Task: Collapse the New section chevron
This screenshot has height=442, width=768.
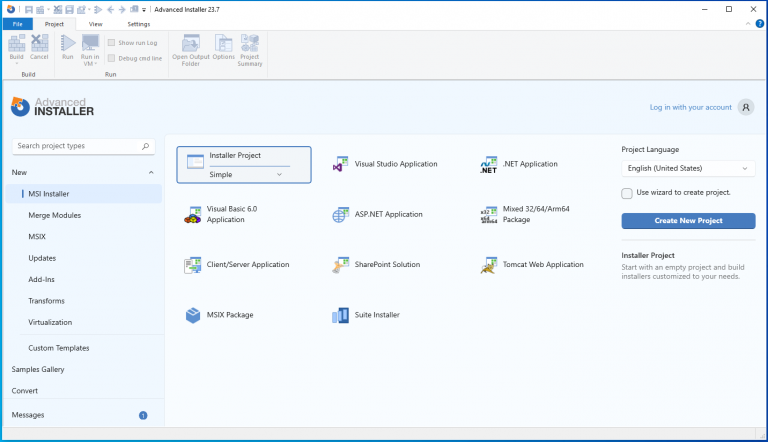Action: [x=151, y=172]
